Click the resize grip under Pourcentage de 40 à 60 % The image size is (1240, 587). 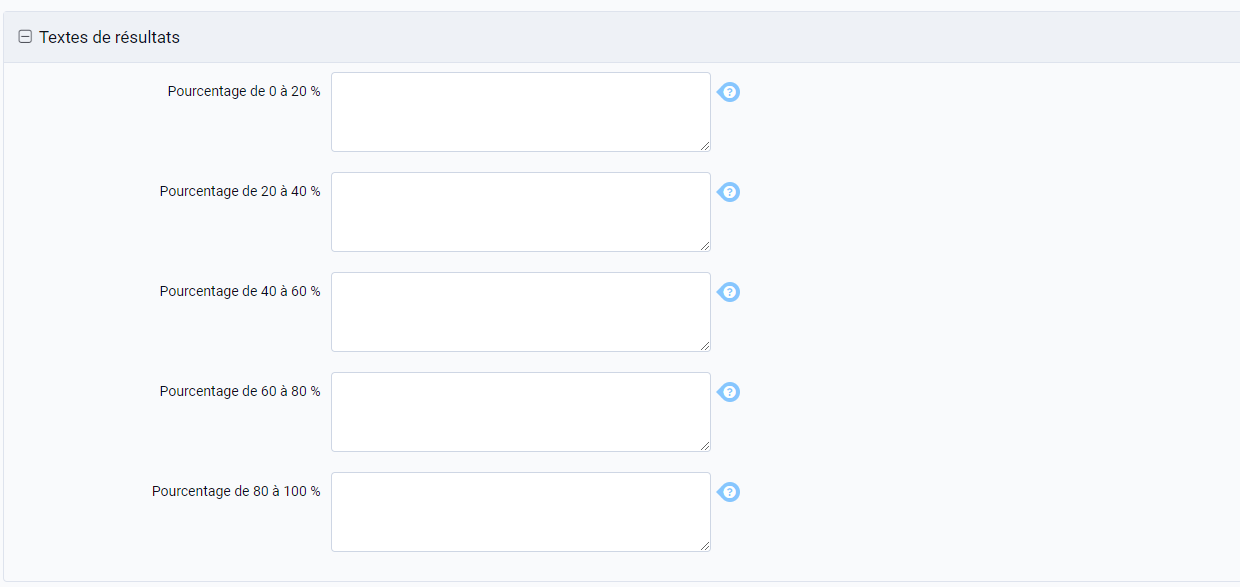click(705, 346)
